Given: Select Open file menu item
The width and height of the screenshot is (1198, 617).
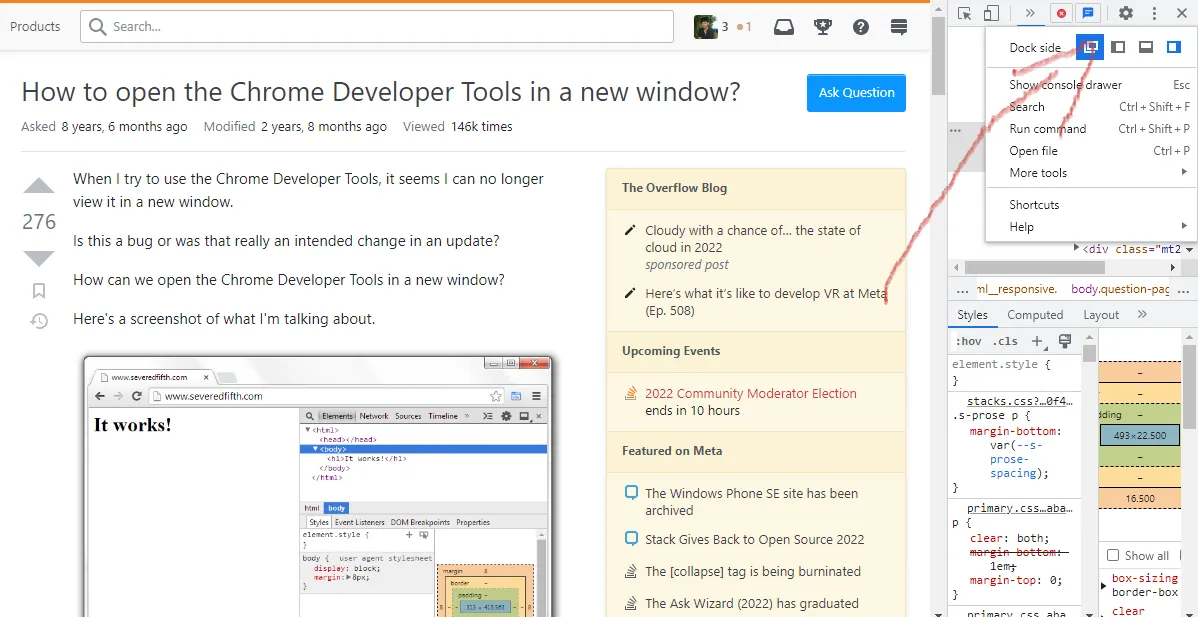Looking at the screenshot, I should coord(1091,150).
